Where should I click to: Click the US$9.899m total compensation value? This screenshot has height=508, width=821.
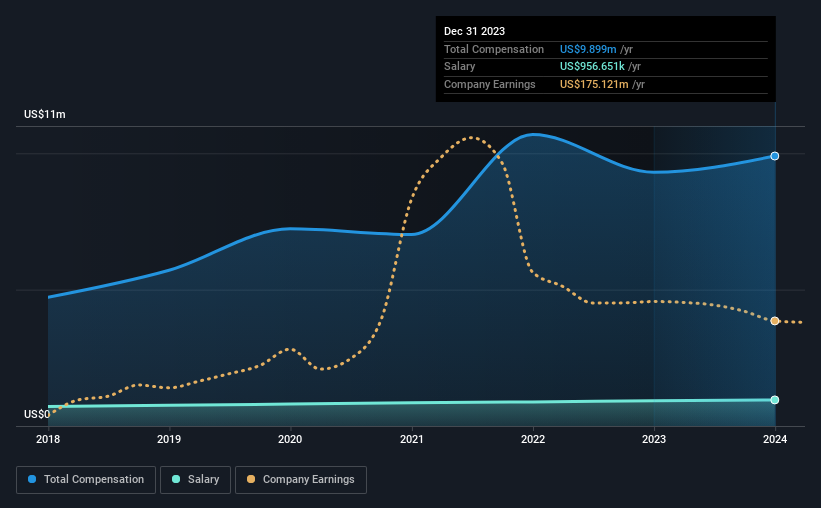click(588, 49)
